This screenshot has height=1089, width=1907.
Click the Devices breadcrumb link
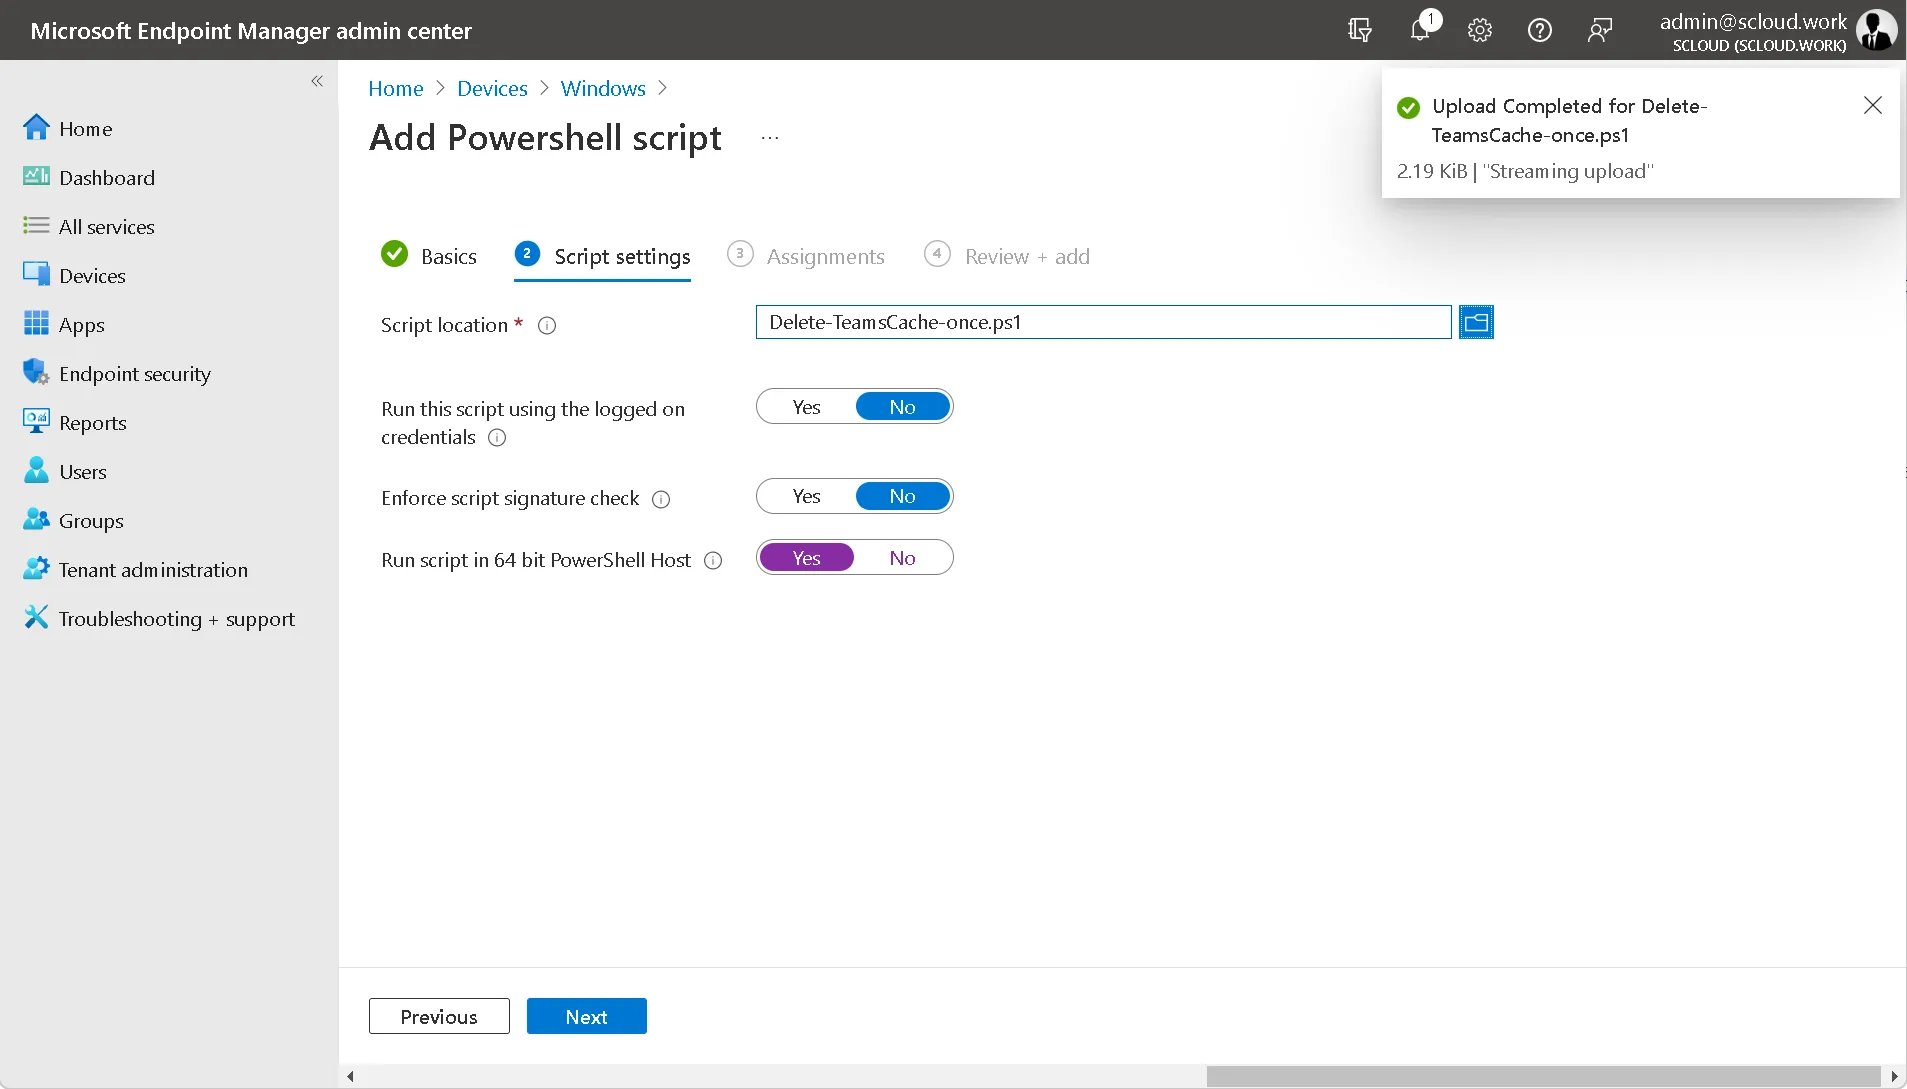pos(492,88)
